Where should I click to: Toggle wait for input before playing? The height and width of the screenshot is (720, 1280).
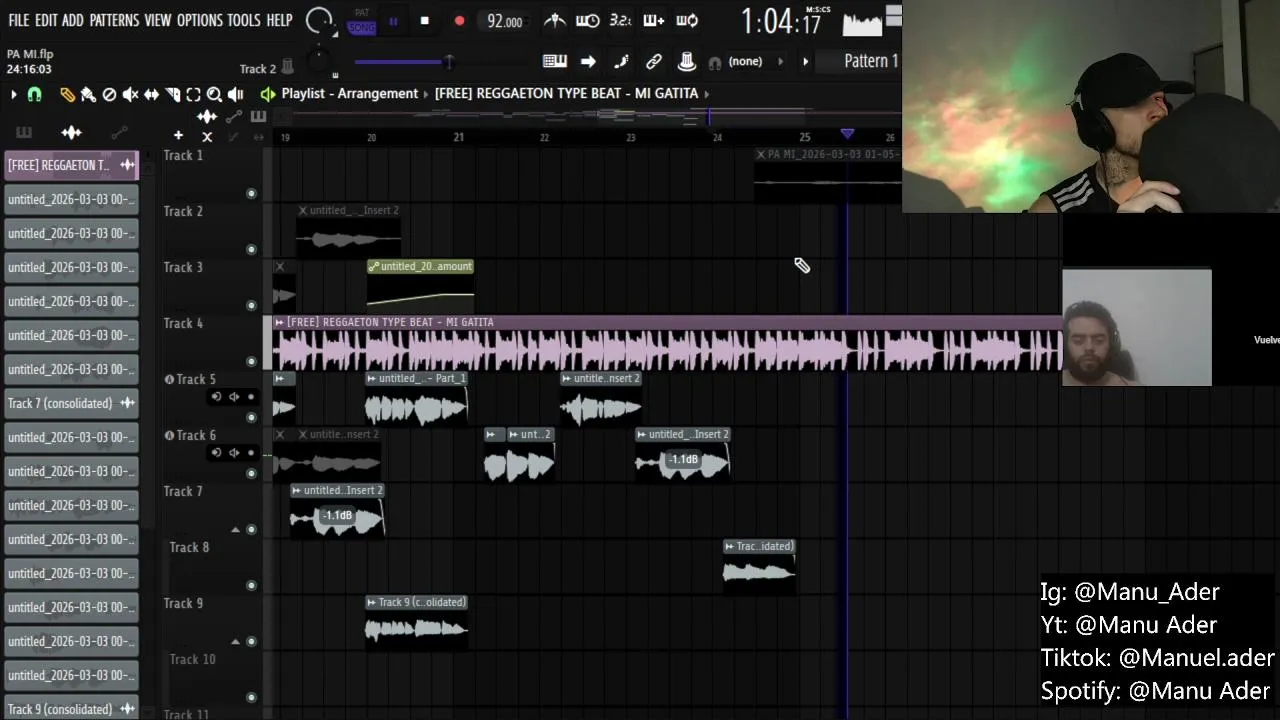588,21
